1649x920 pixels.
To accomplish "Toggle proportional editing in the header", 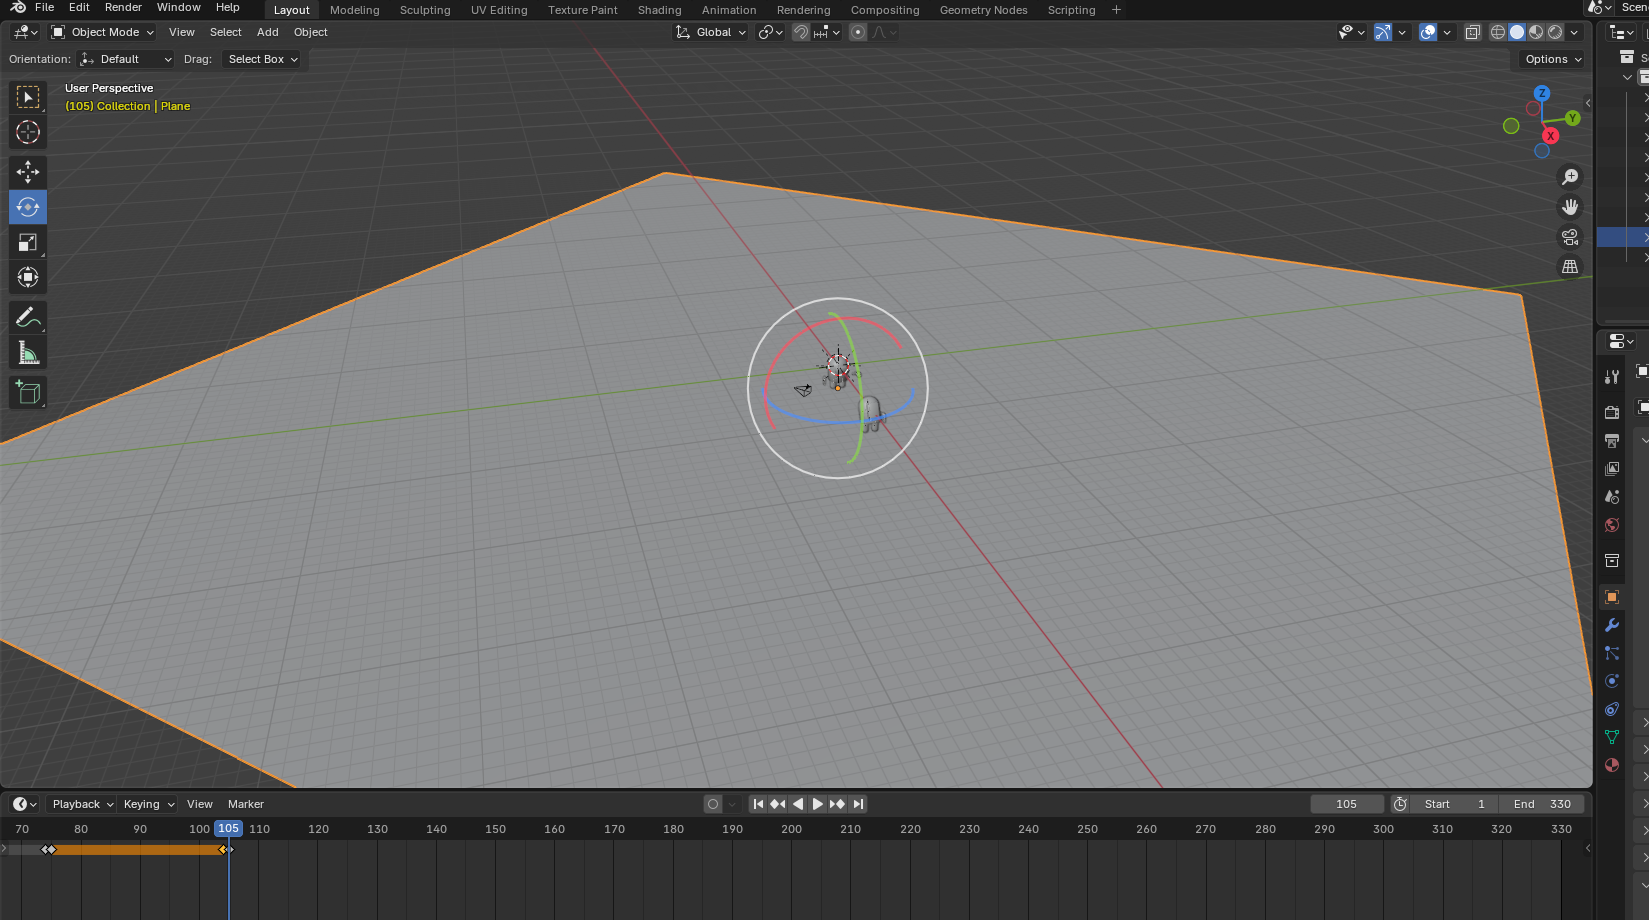I will (858, 32).
